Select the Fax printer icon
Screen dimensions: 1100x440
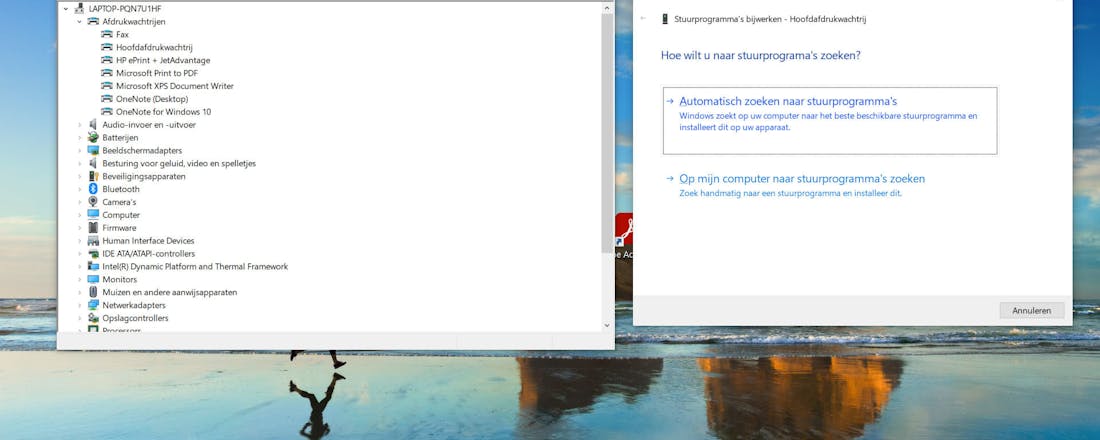[x=107, y=34]
